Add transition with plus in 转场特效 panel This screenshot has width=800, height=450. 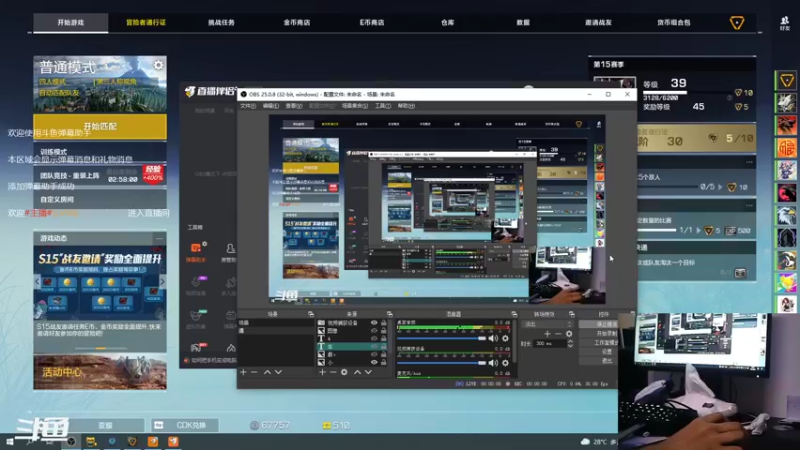tap(547, 334)
